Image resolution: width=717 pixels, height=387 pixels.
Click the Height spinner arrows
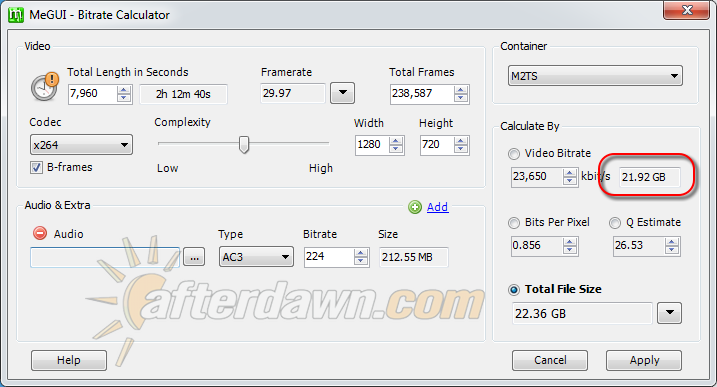[461, 145]
